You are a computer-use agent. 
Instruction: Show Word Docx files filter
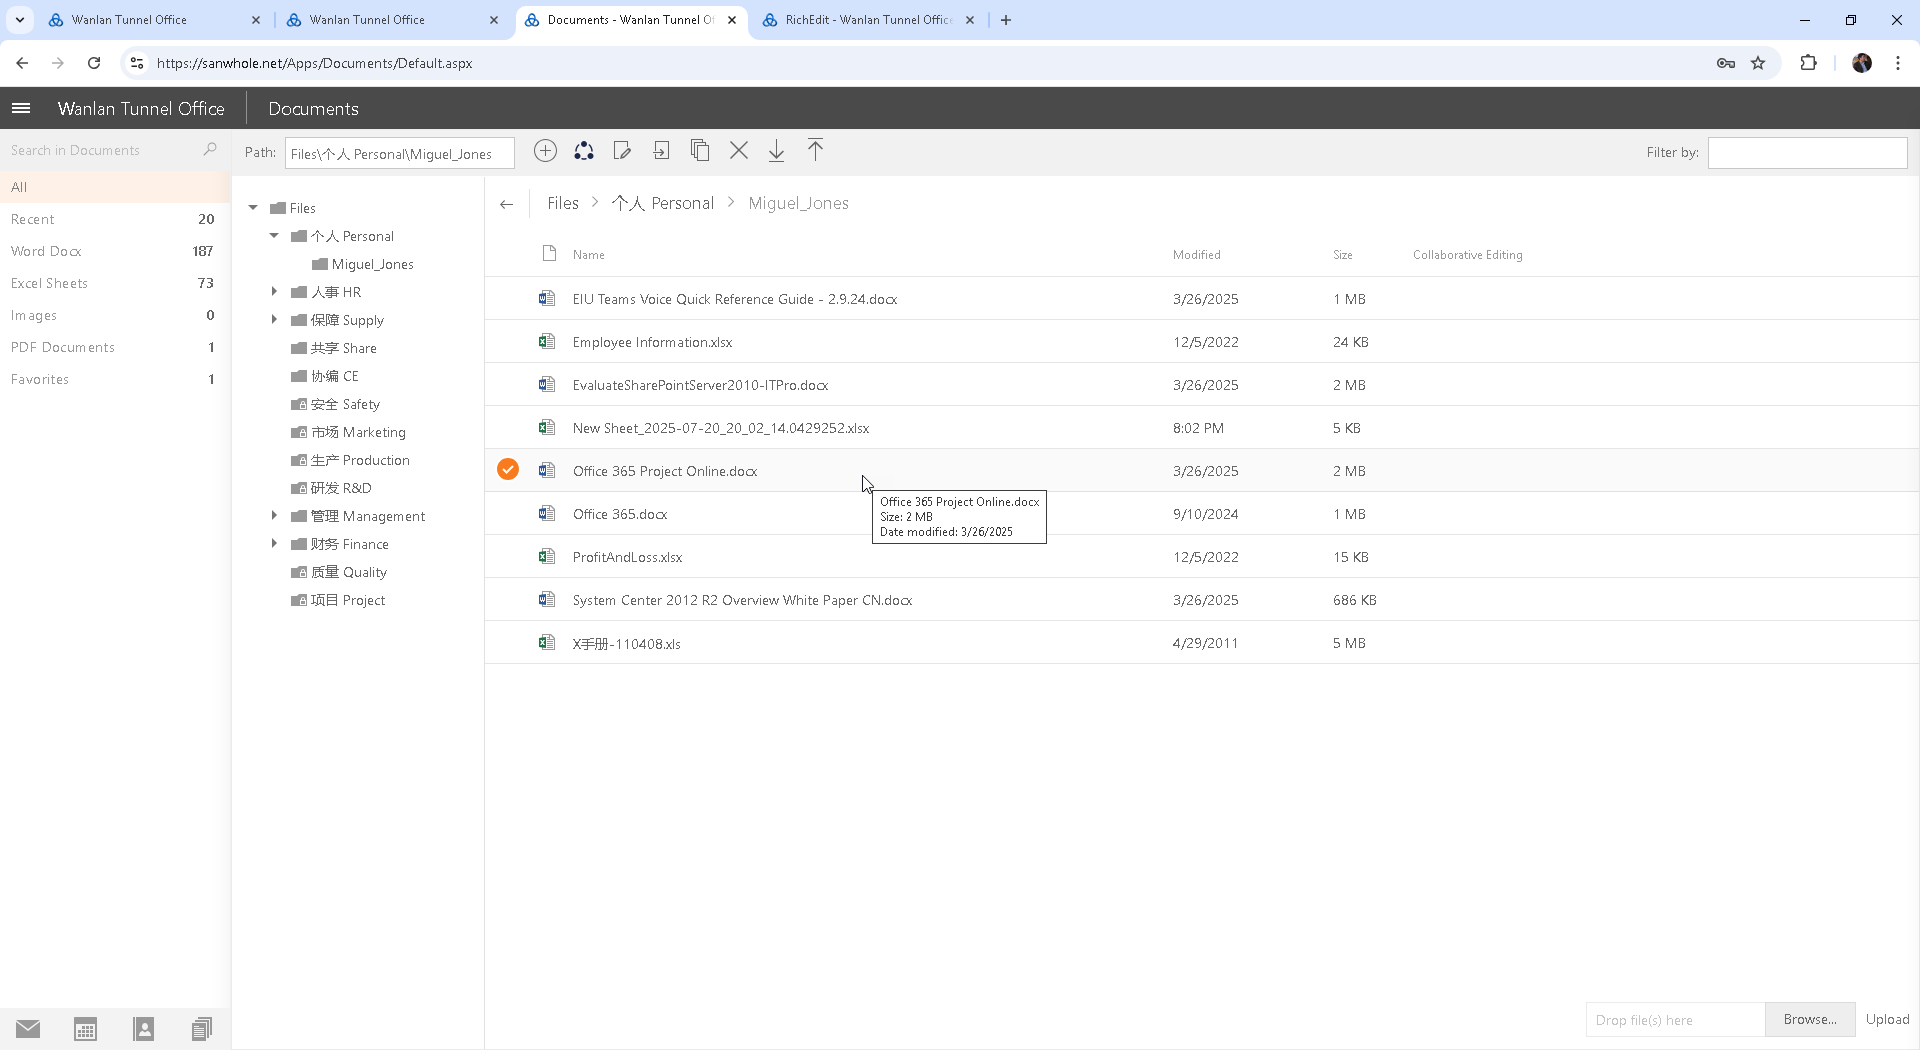point(46,251)
